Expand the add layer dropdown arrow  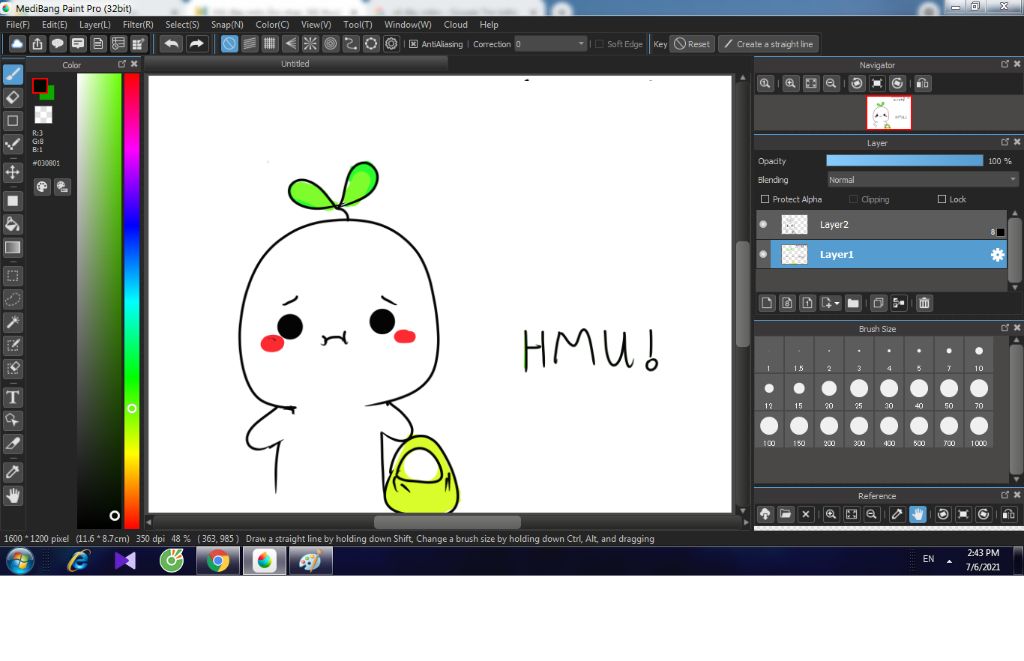tap(837, 304)
